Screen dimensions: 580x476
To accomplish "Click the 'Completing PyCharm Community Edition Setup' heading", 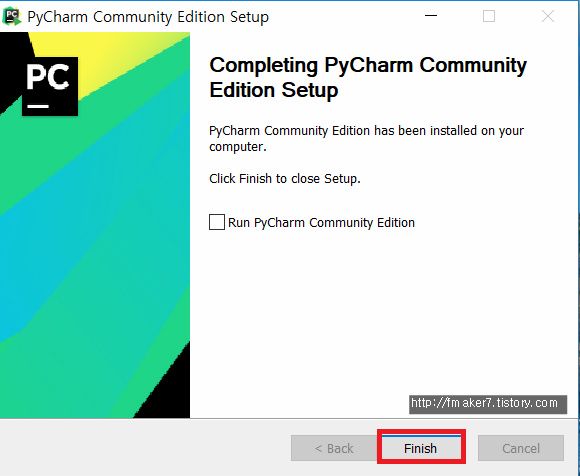I will coord(368,77).
